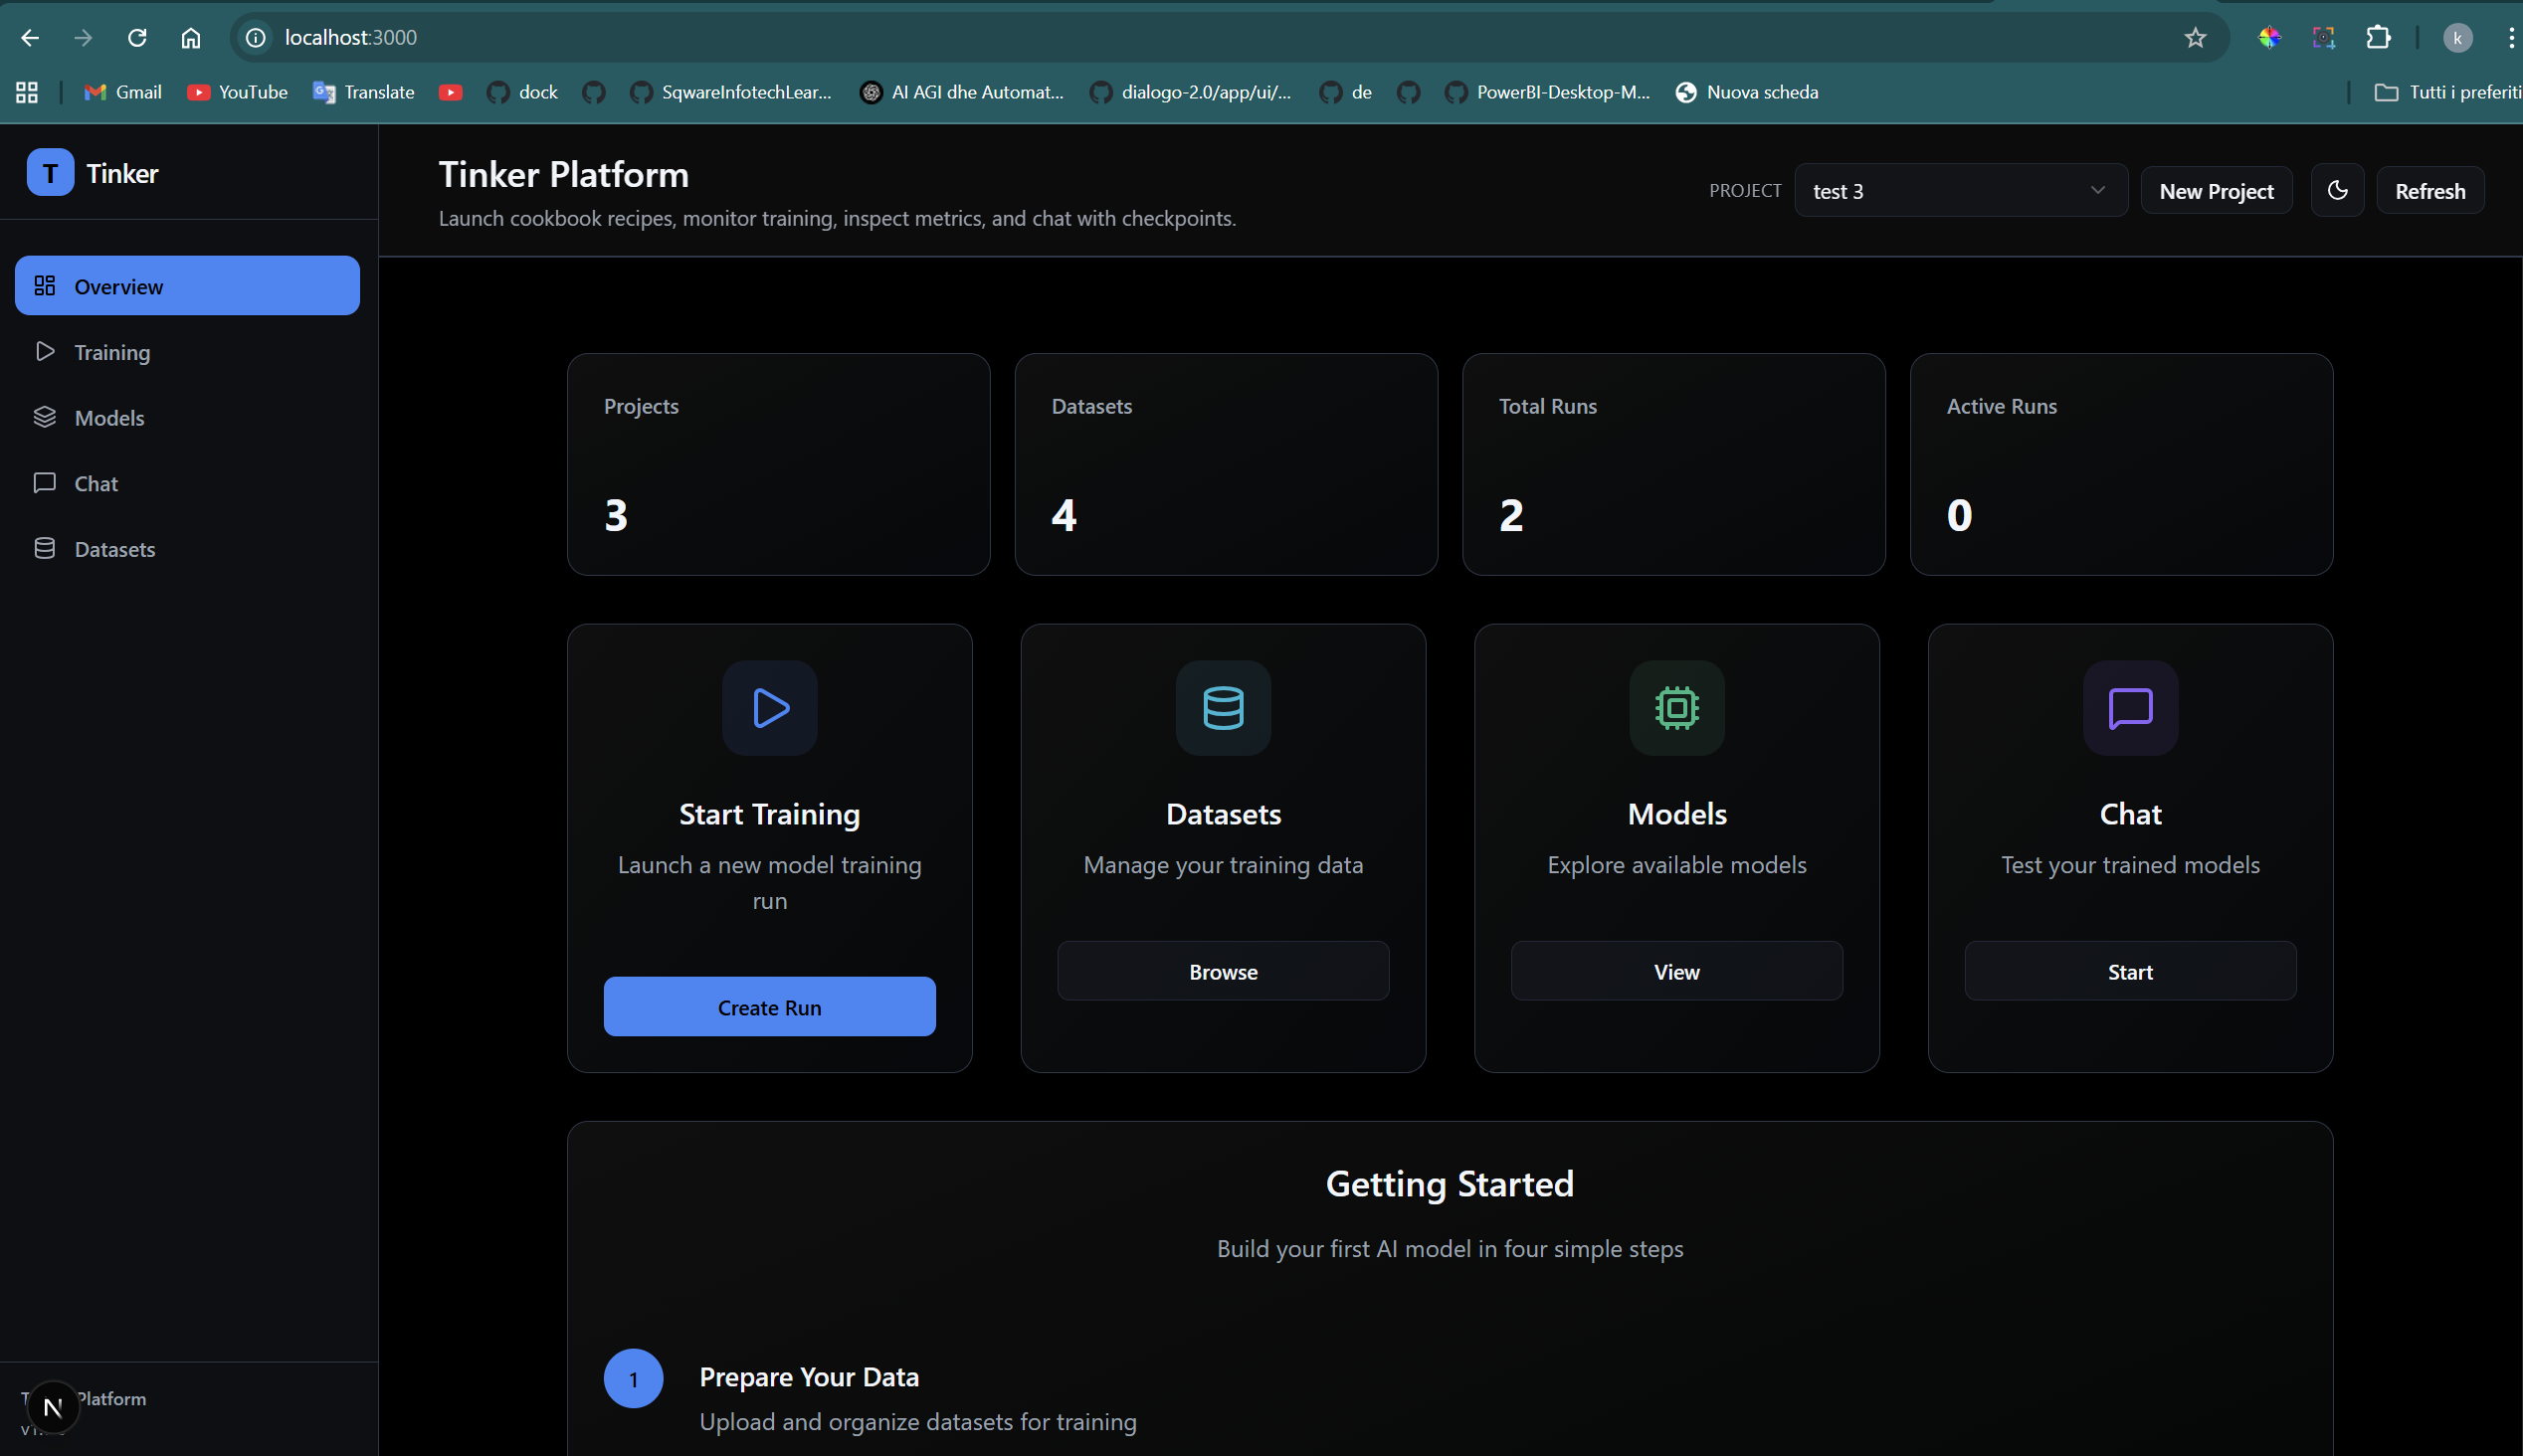Click the Models chip icon on the Models card
Image resolution: width=2523 pixels, height=1456 pixels.
coord(1676,708)
